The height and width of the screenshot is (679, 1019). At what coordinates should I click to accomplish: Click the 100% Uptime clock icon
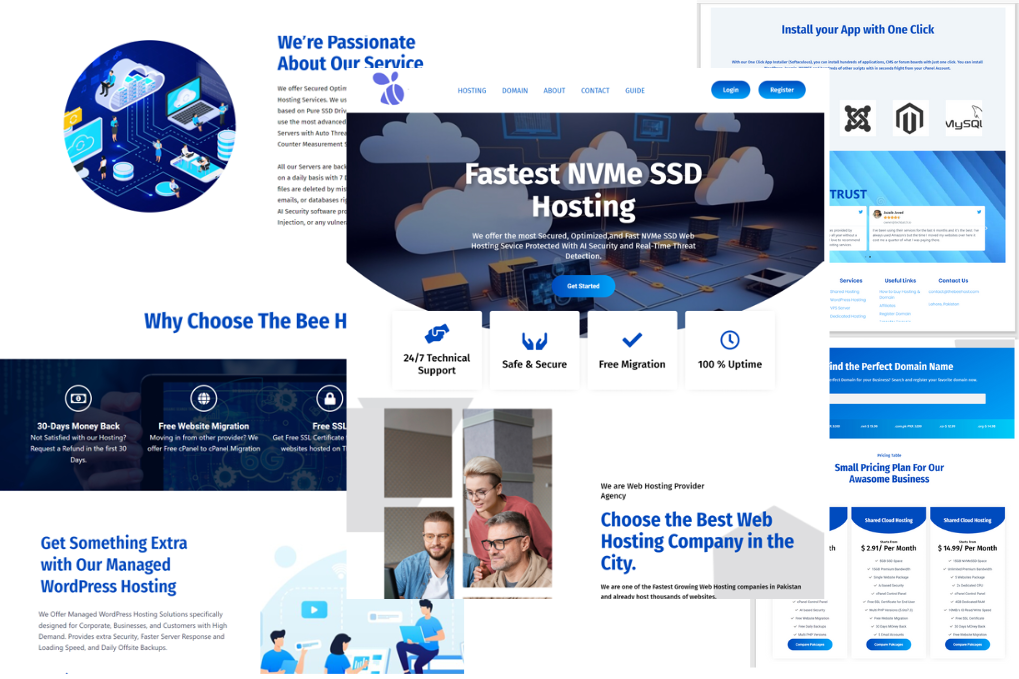pyautogui.click(x=730, y=340)
